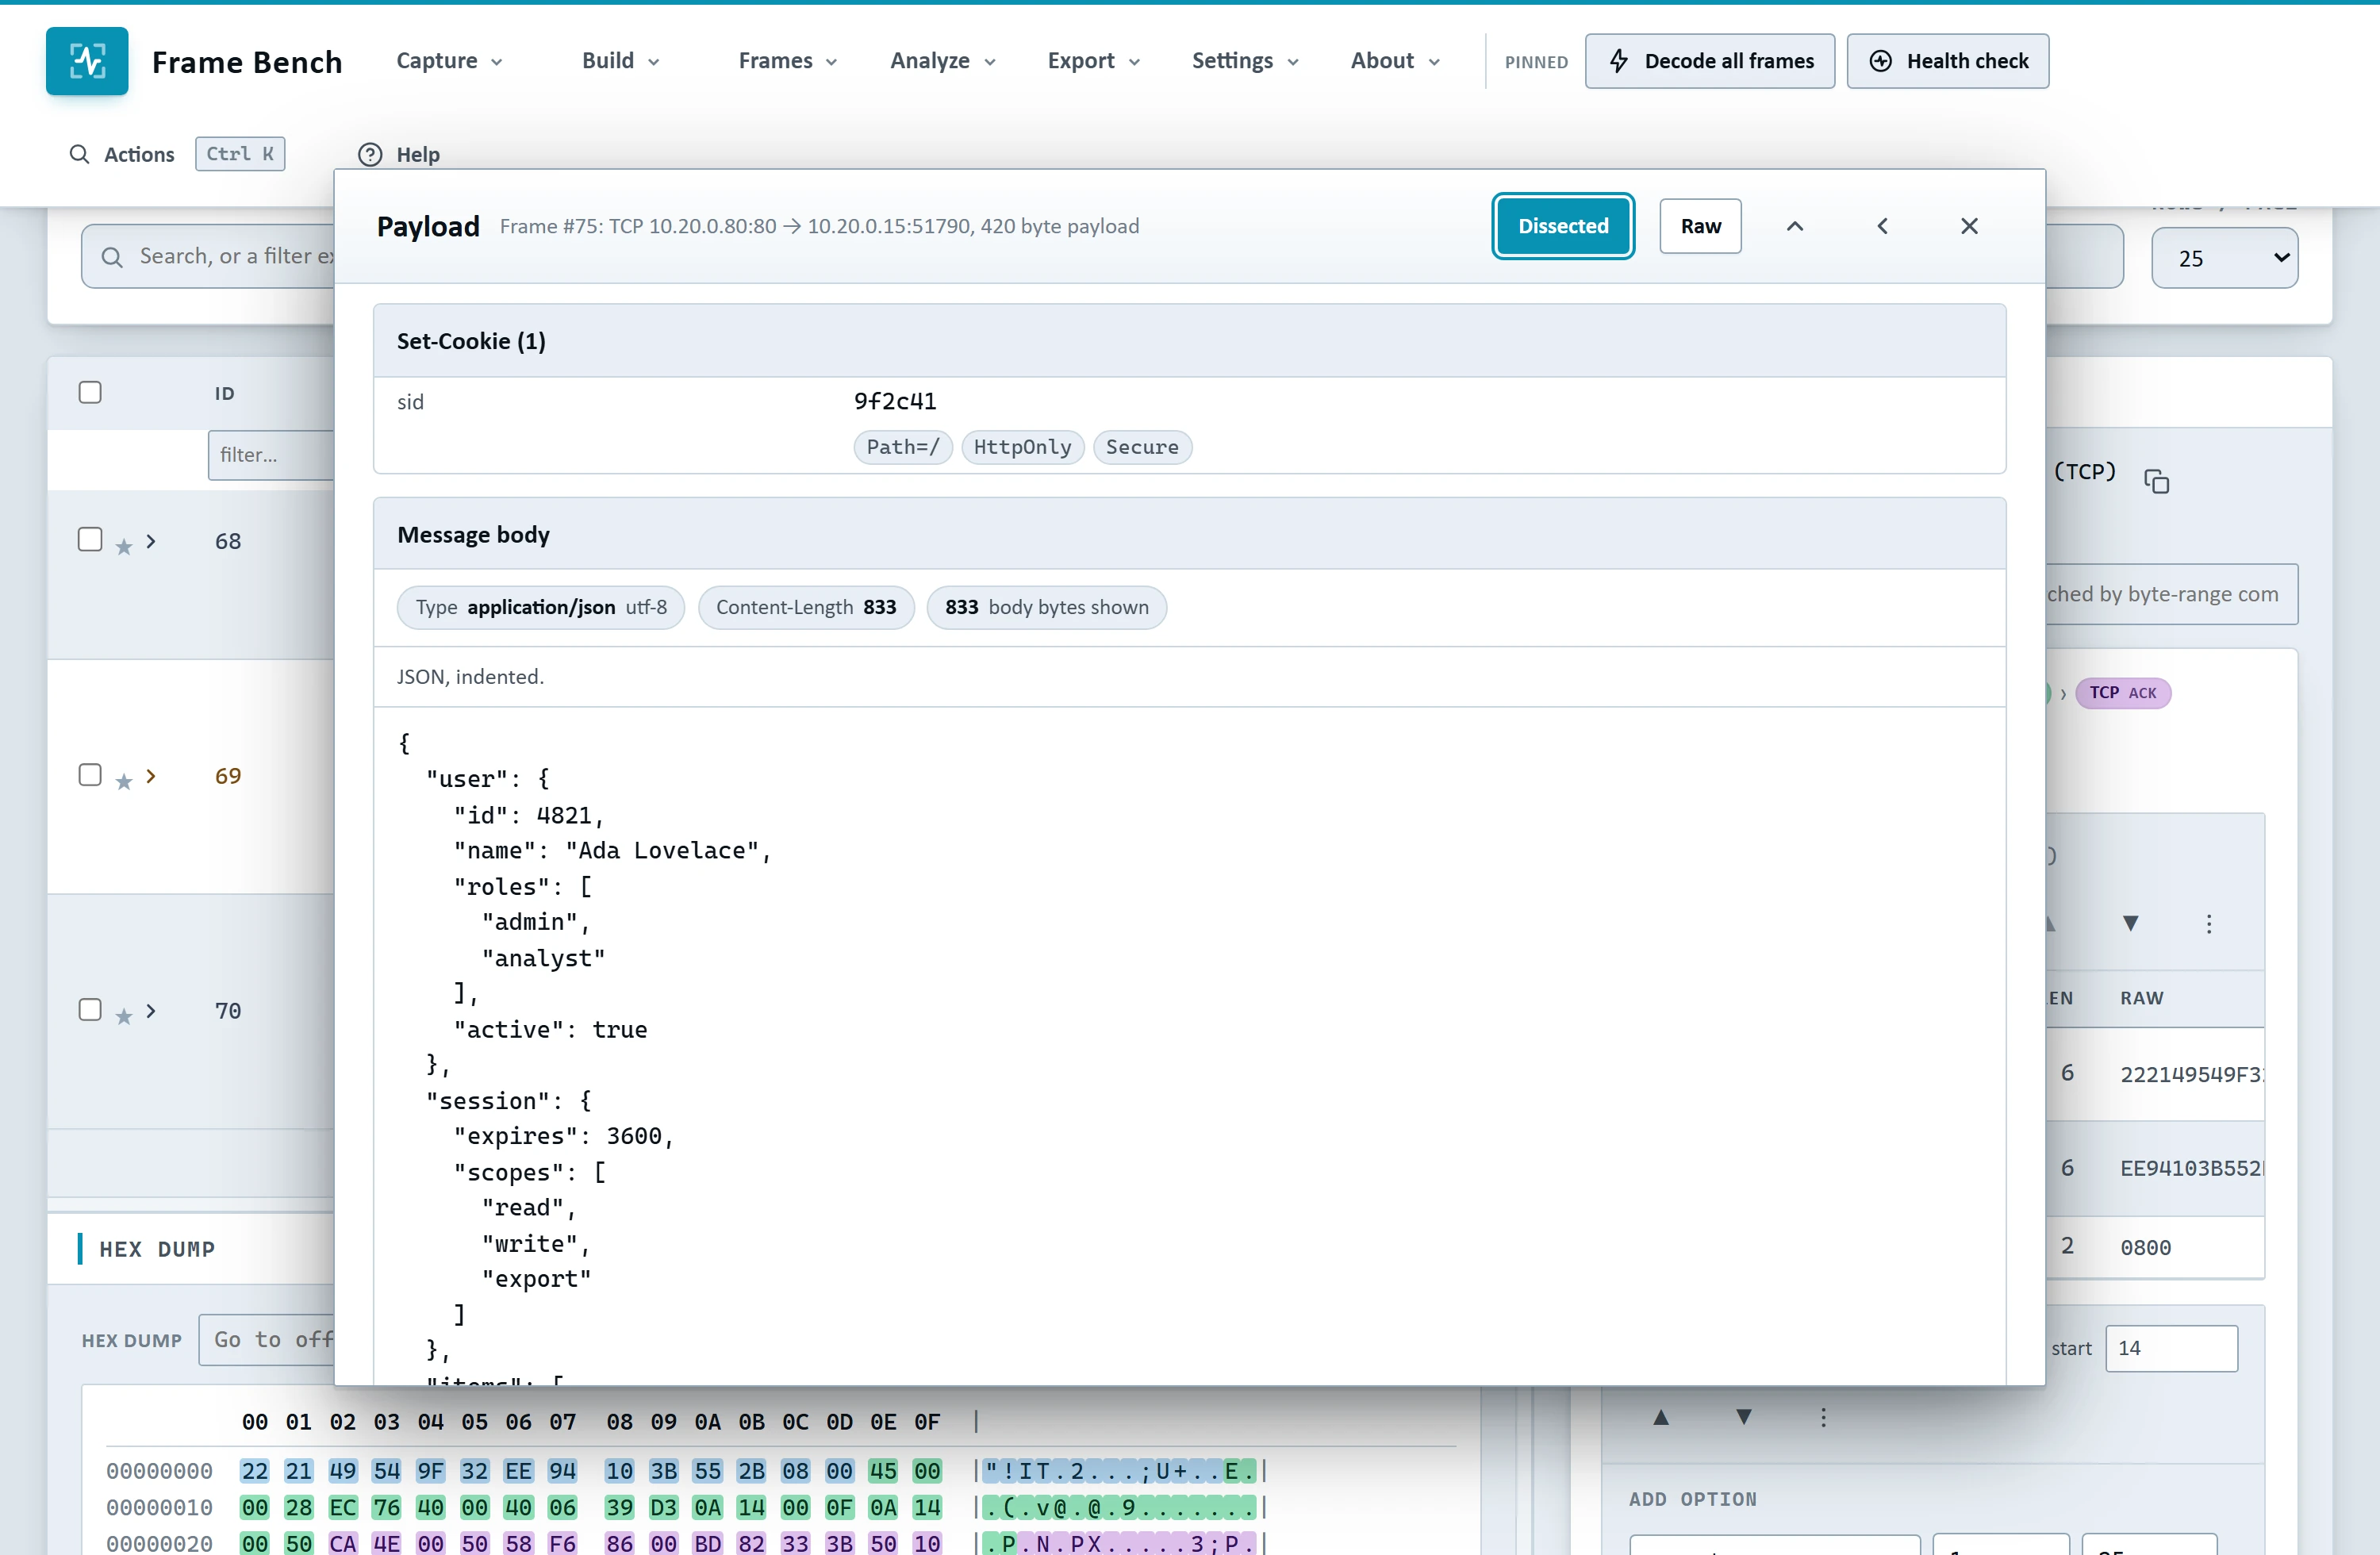Screen dimensions: 2380x1555
Task: Expand frame 69 row
Action: tap(151, 776)
